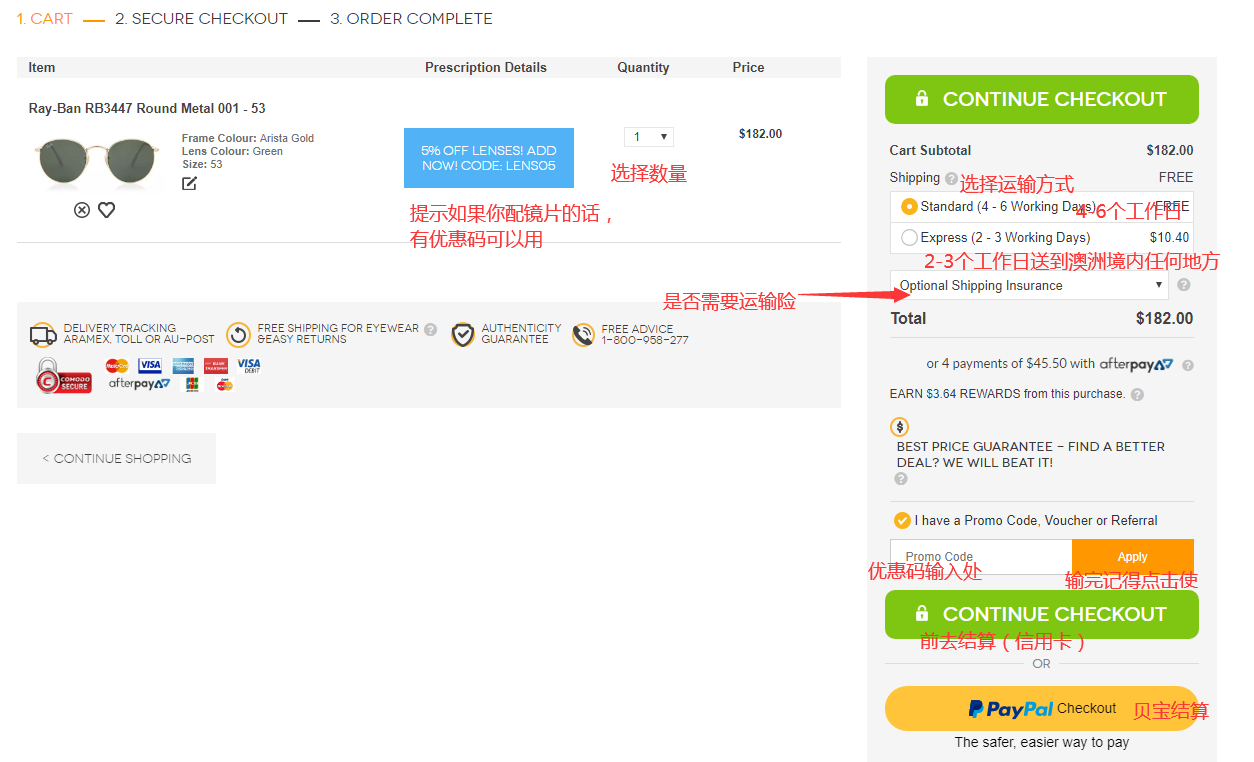Click the Cart step in progress bar
The image size is (1254, 762).
click(44, 19)
